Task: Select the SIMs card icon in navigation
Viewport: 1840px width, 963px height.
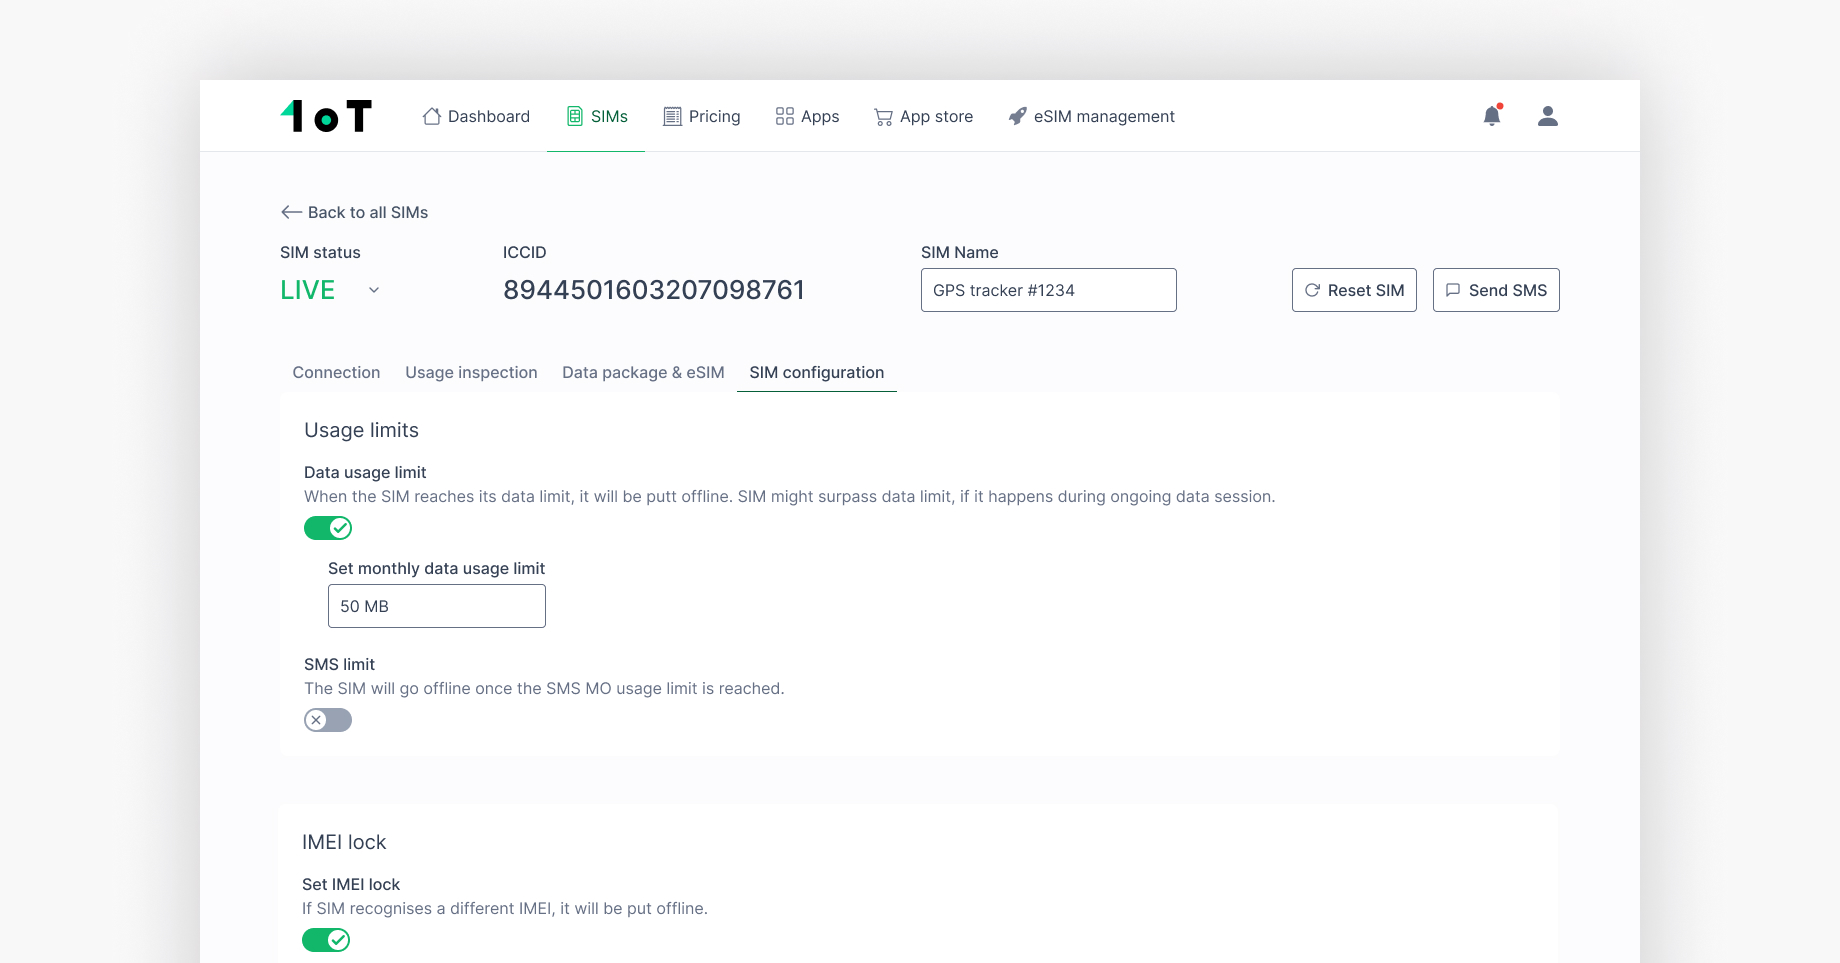Action: click(x=573, y=116)
